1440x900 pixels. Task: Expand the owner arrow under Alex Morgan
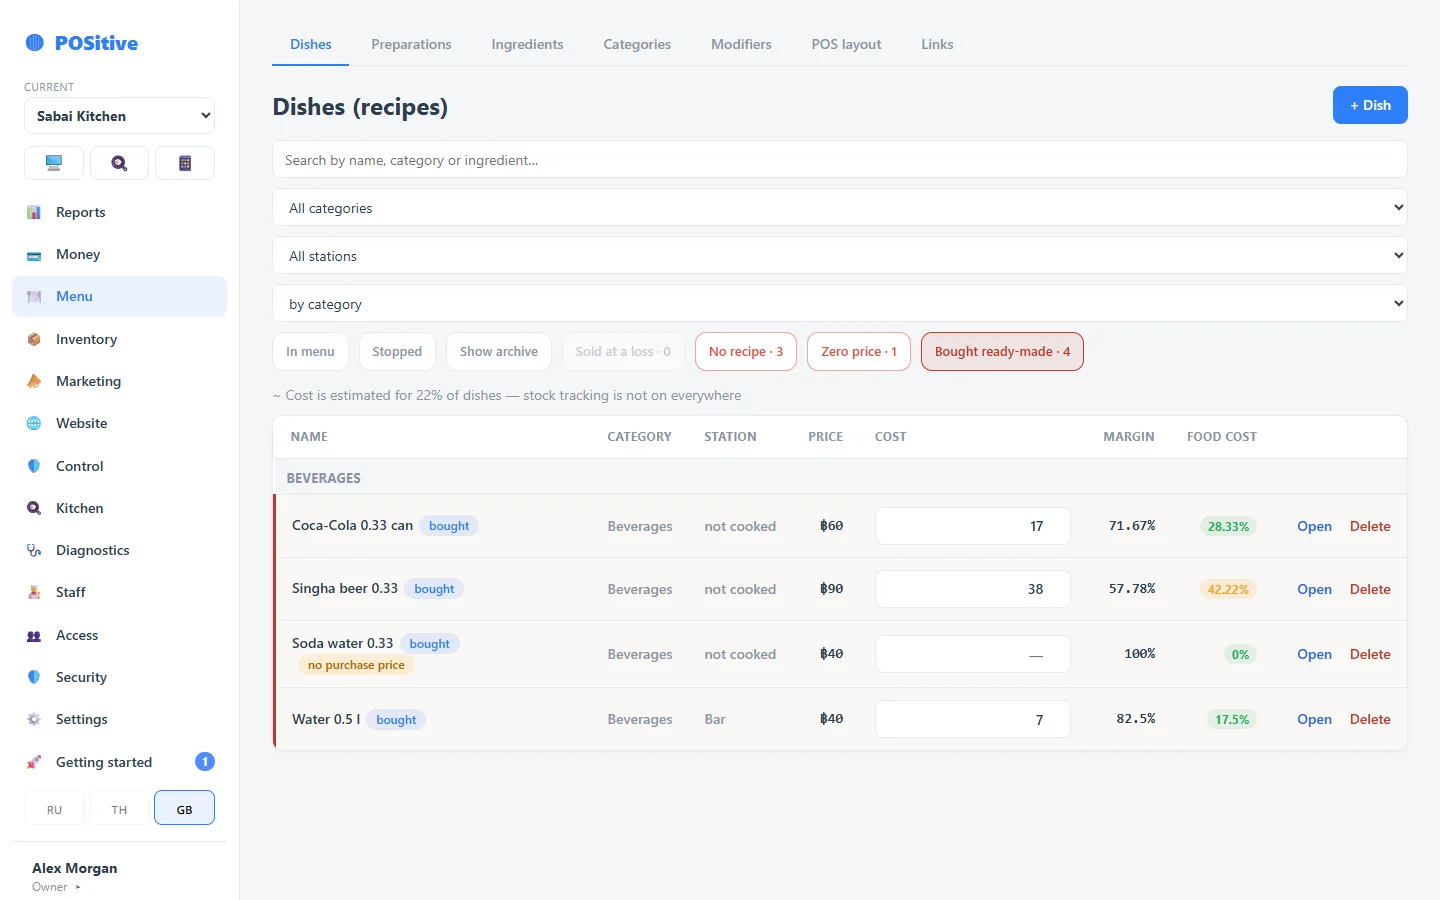click(x=78, y=887)
